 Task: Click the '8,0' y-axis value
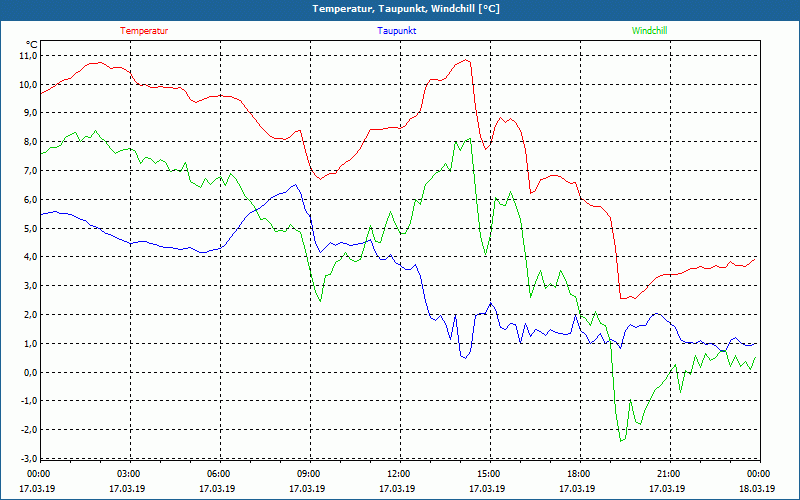coord(31,142)
